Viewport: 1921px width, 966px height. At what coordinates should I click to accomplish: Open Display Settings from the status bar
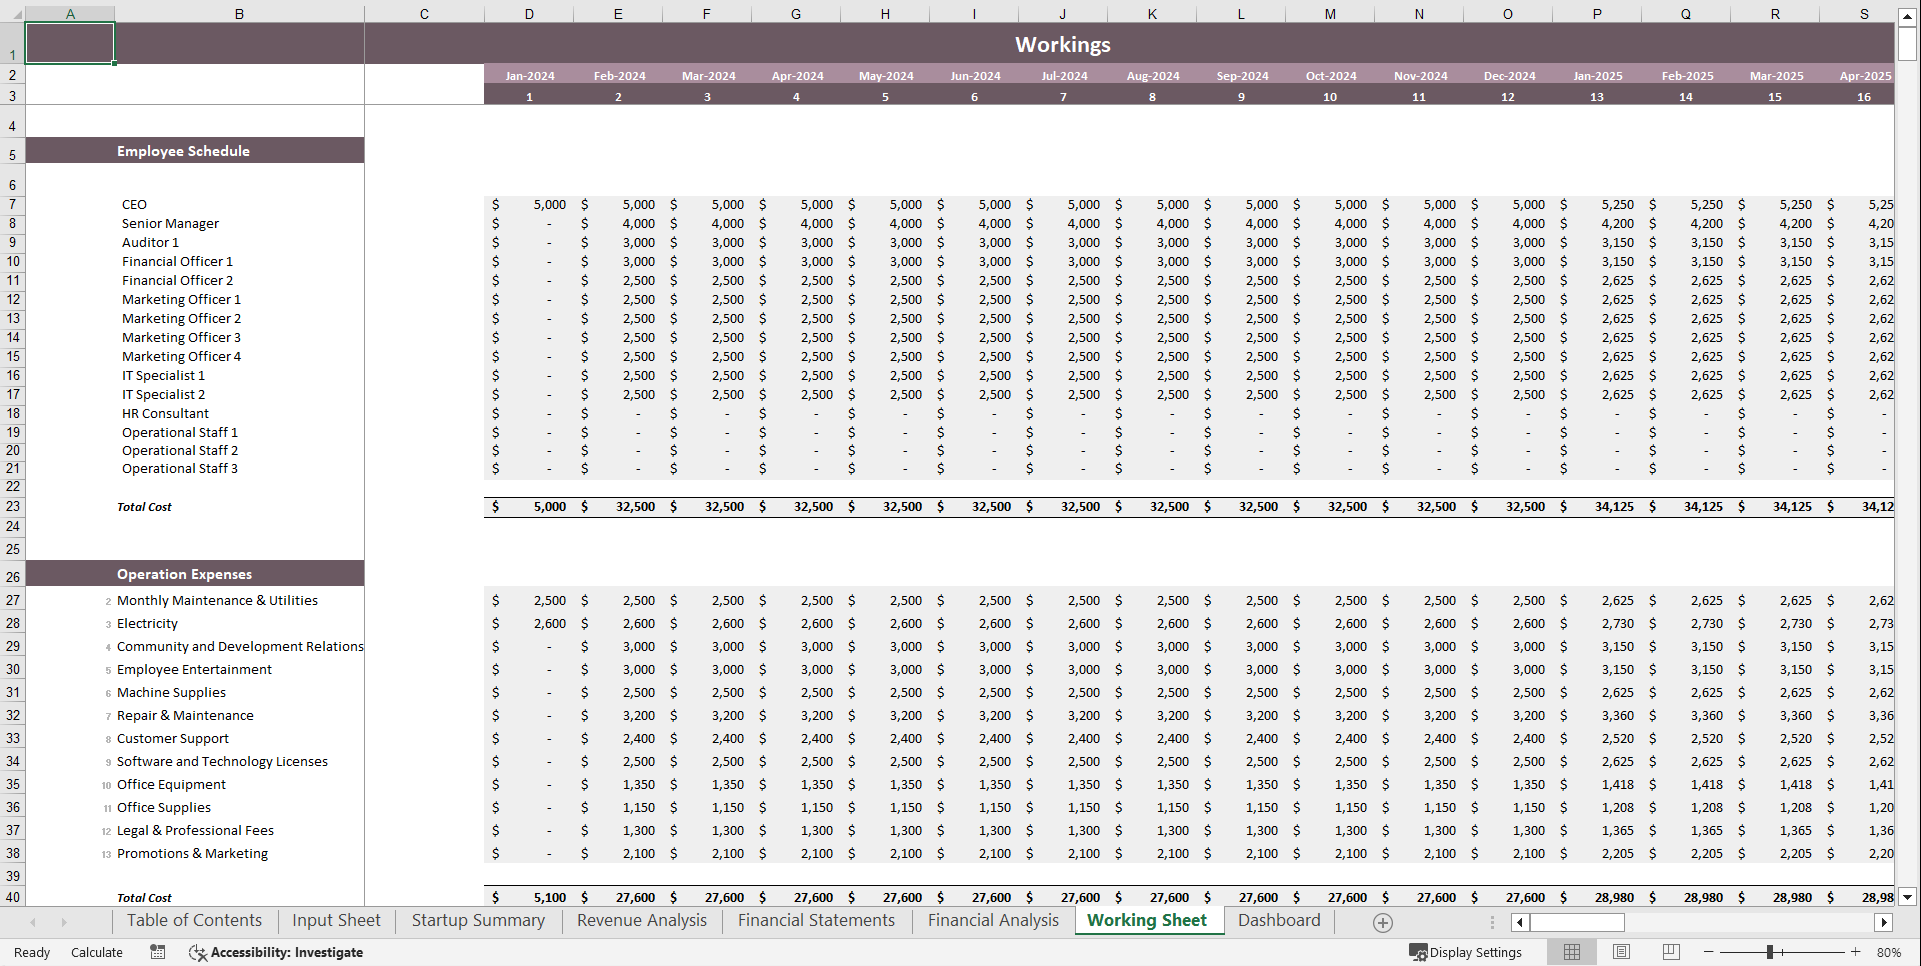(1466, 952)
